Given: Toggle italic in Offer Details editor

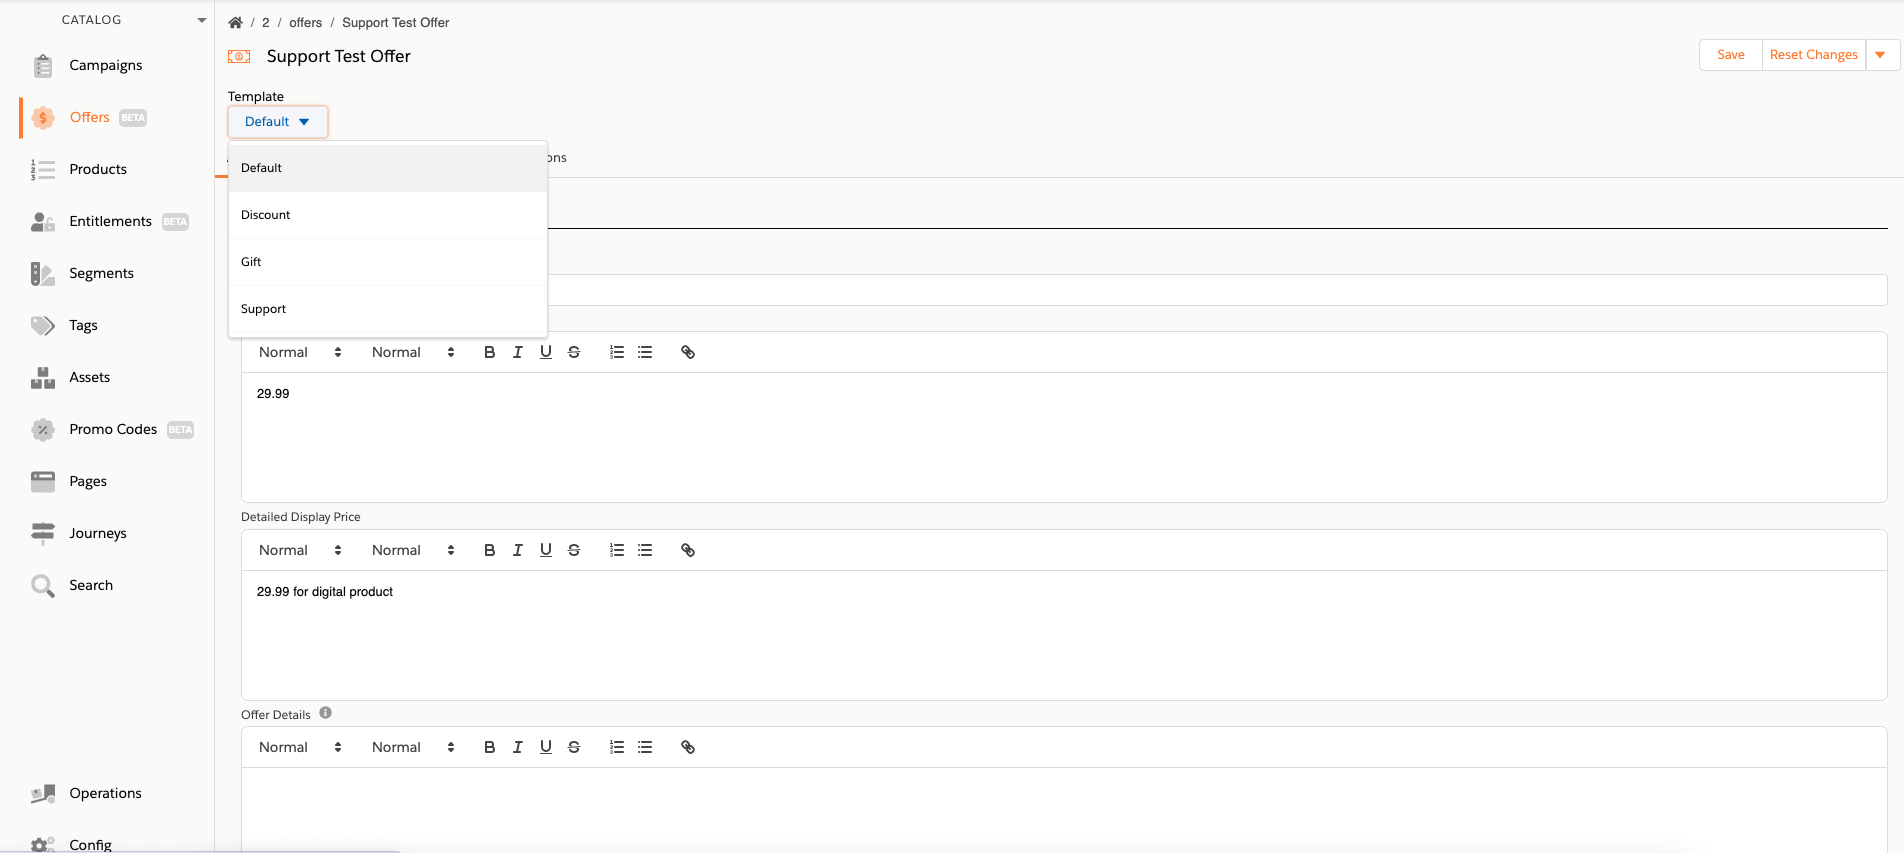Looking at the screenshot, I should pos(517,747).
